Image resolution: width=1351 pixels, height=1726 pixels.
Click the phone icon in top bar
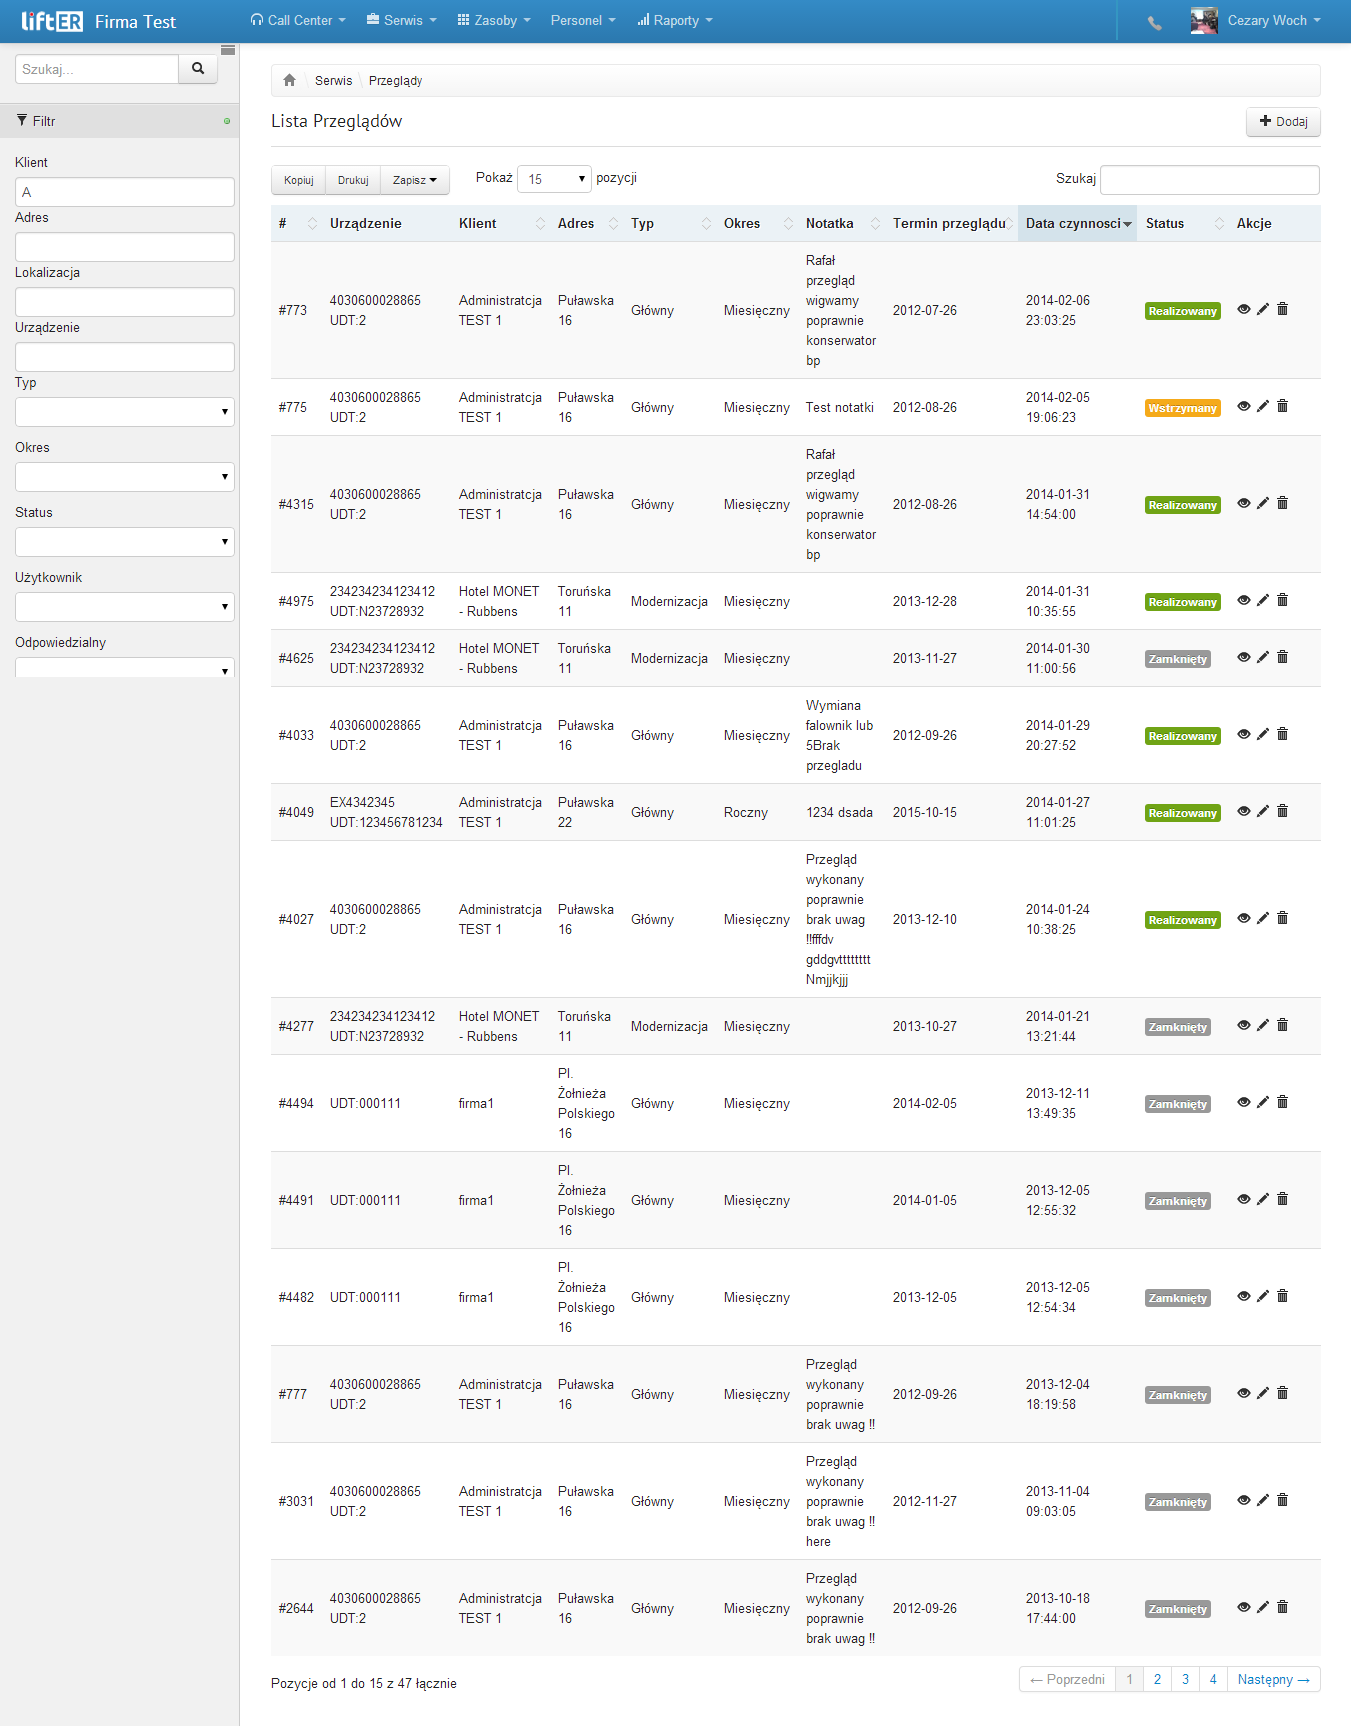pos(1155,22)
